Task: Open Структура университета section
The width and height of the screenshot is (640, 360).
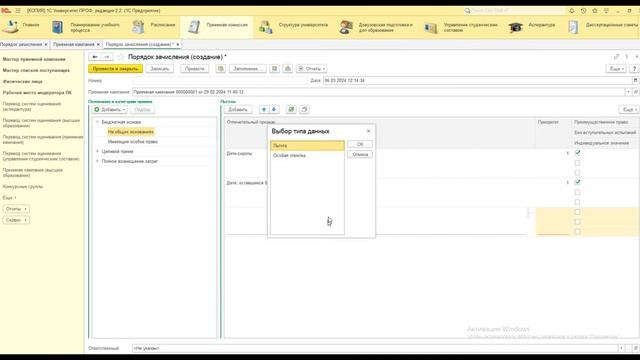Action: (293, 27)
